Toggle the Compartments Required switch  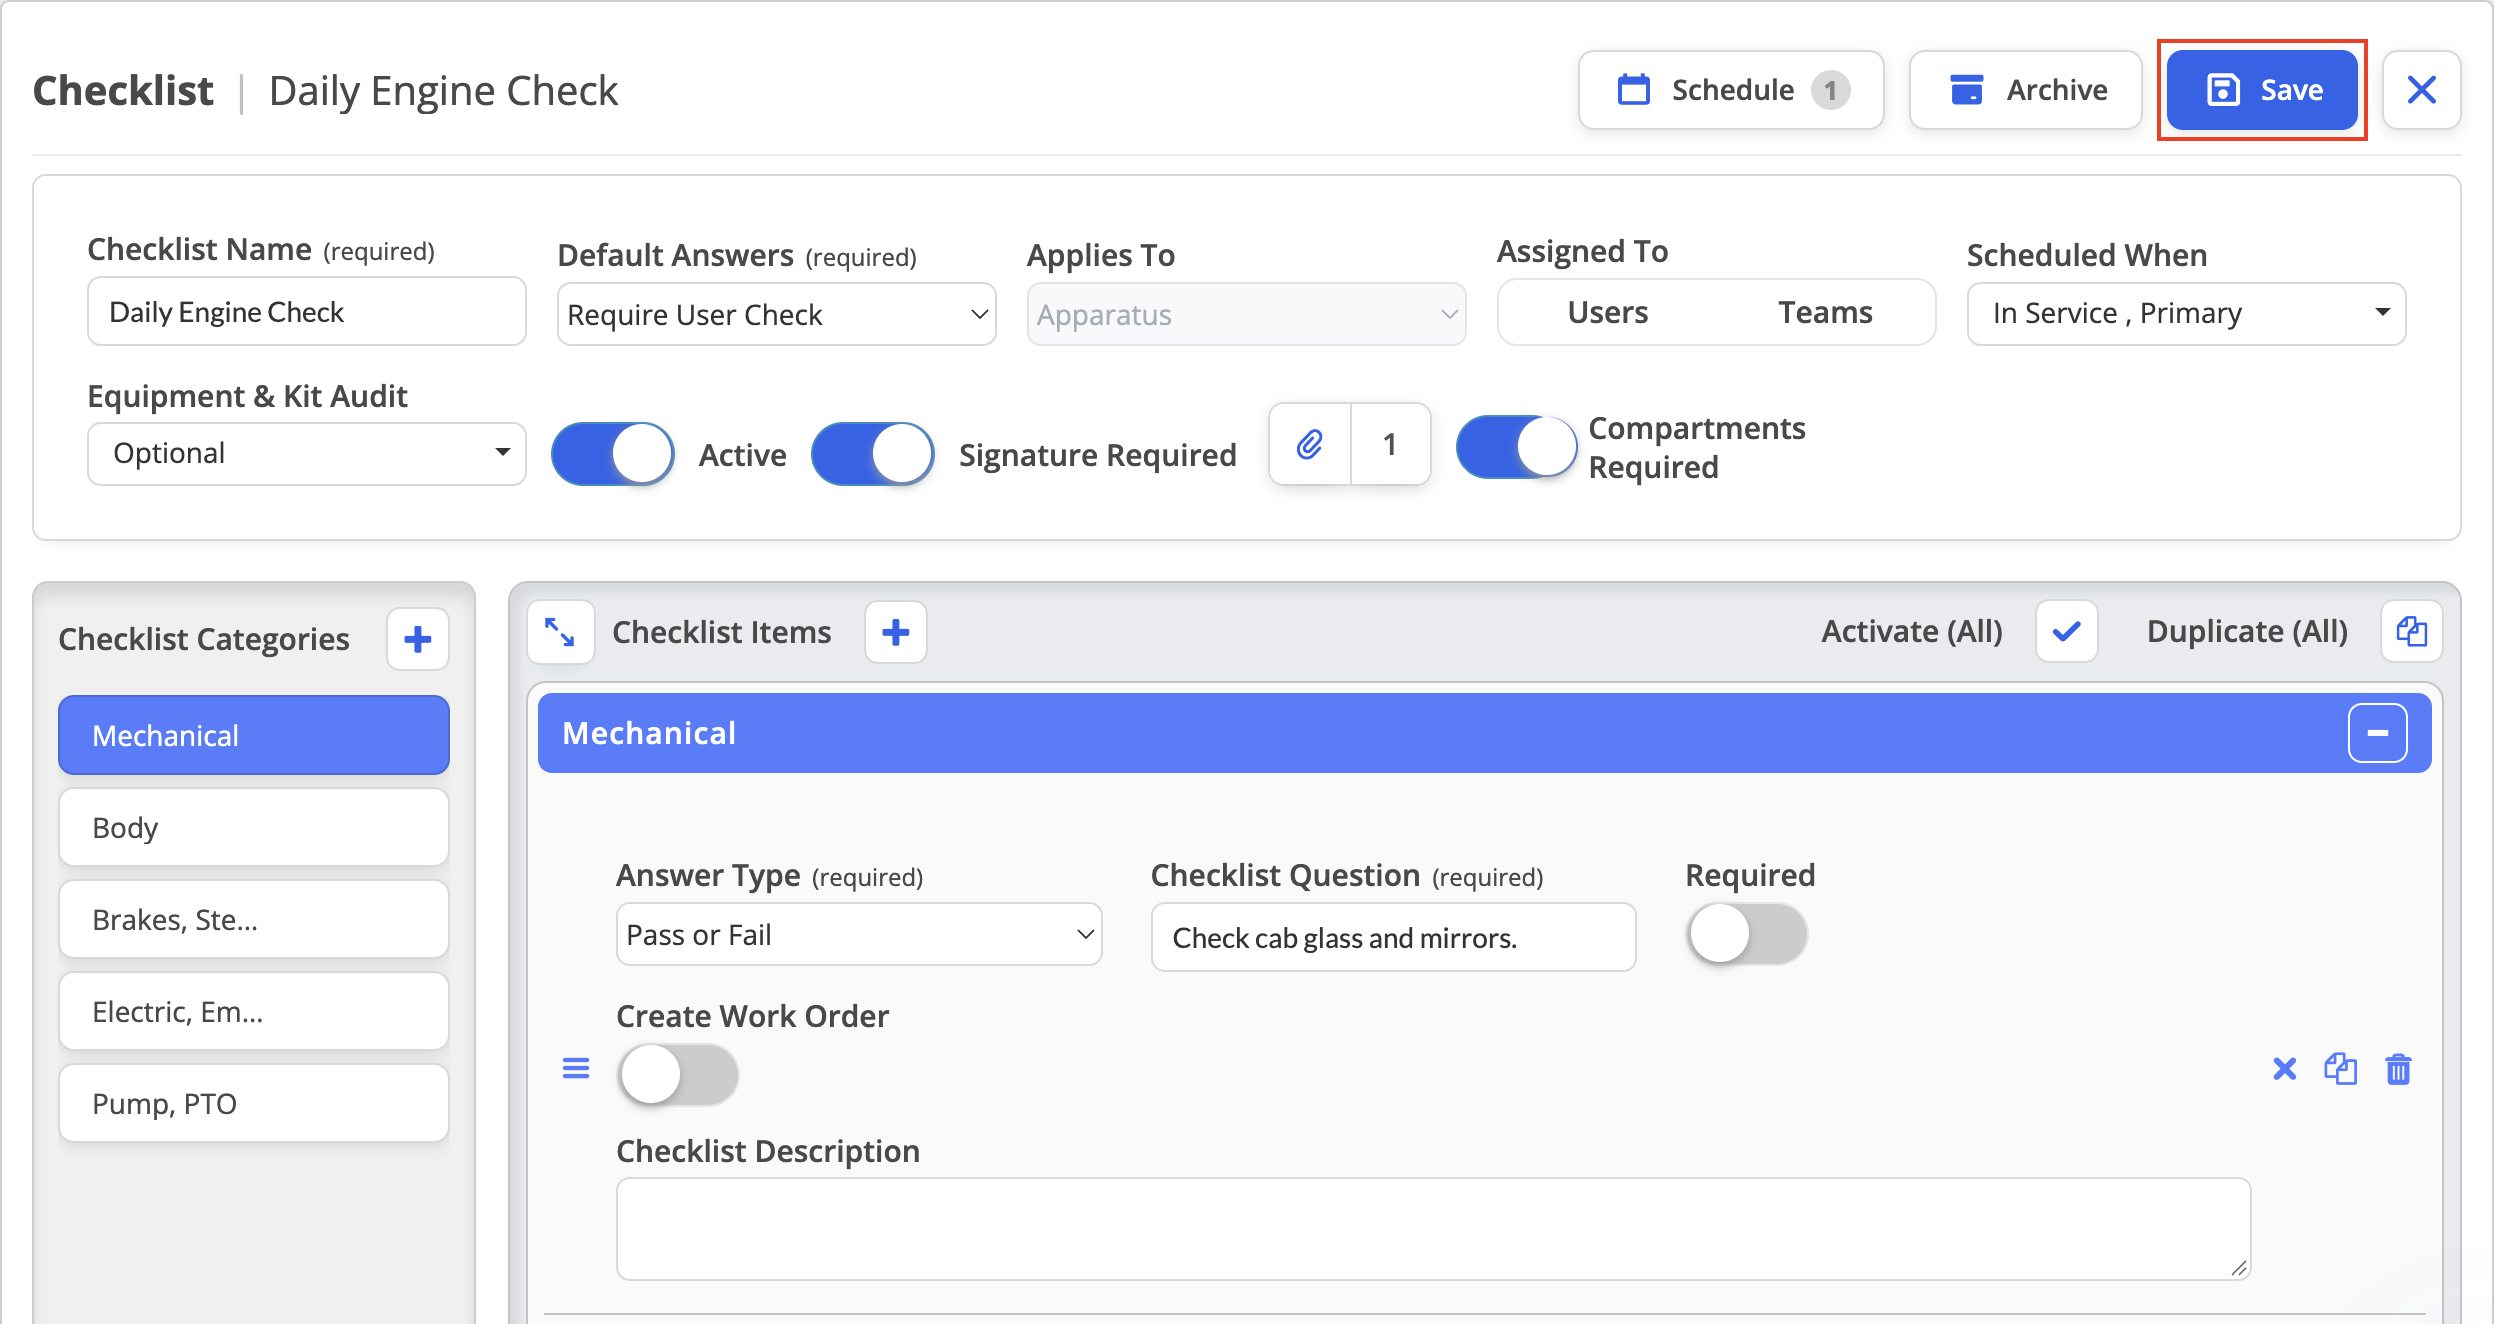click(1517, 447)
